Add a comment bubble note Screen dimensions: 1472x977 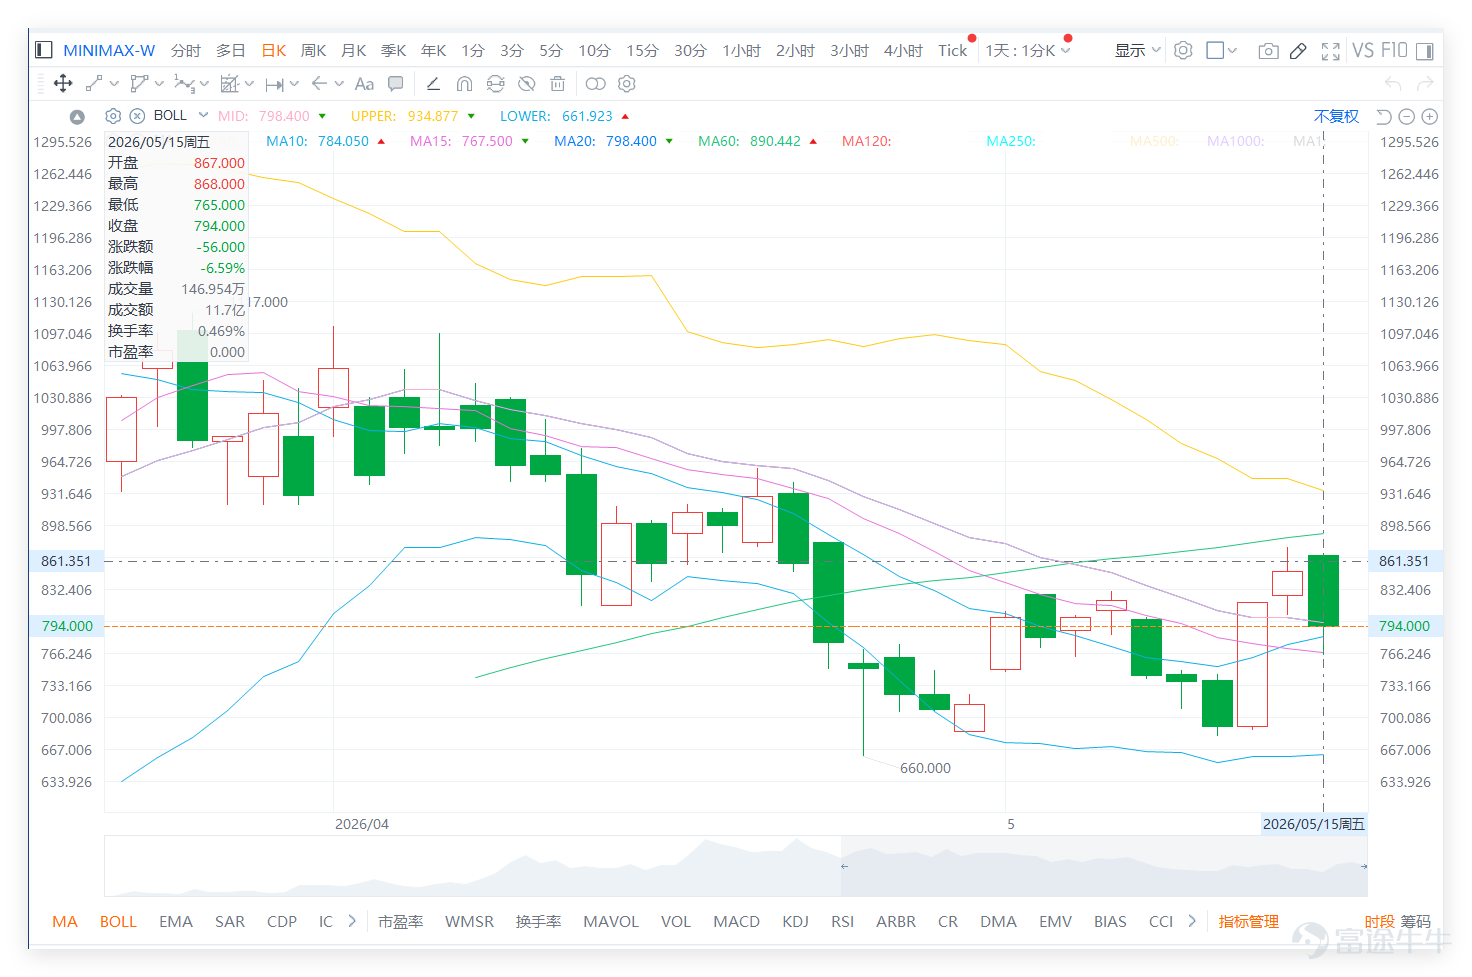pyautogui.click(x=396, y=84)
